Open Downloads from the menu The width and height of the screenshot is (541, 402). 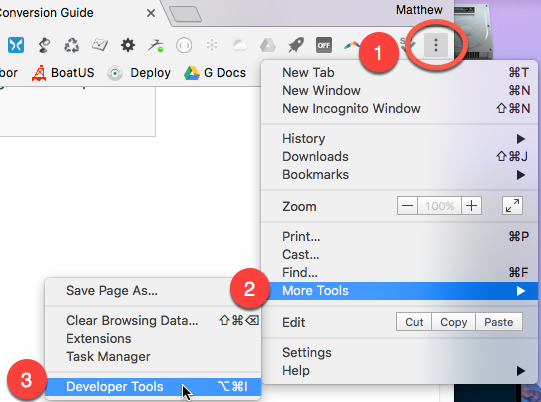tap(400, 157)
